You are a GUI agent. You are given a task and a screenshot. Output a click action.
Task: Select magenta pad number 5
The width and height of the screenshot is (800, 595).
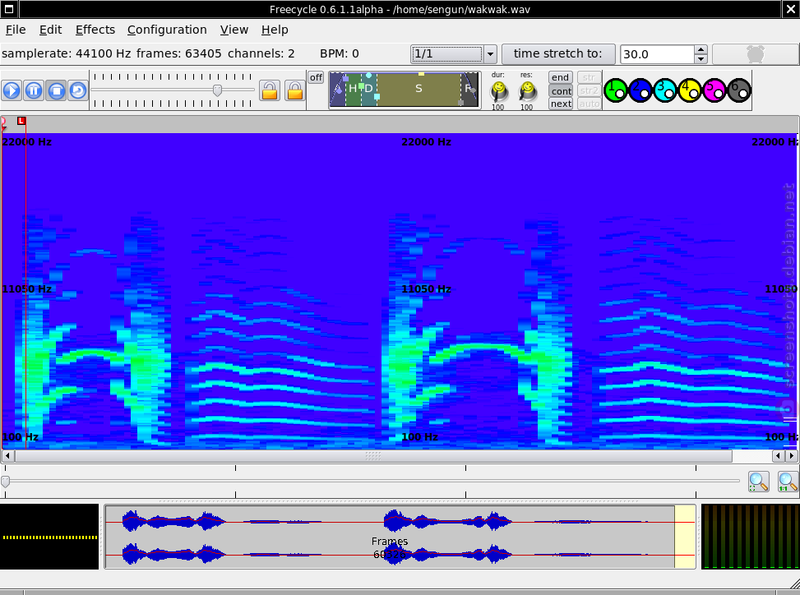click(714, 91)
